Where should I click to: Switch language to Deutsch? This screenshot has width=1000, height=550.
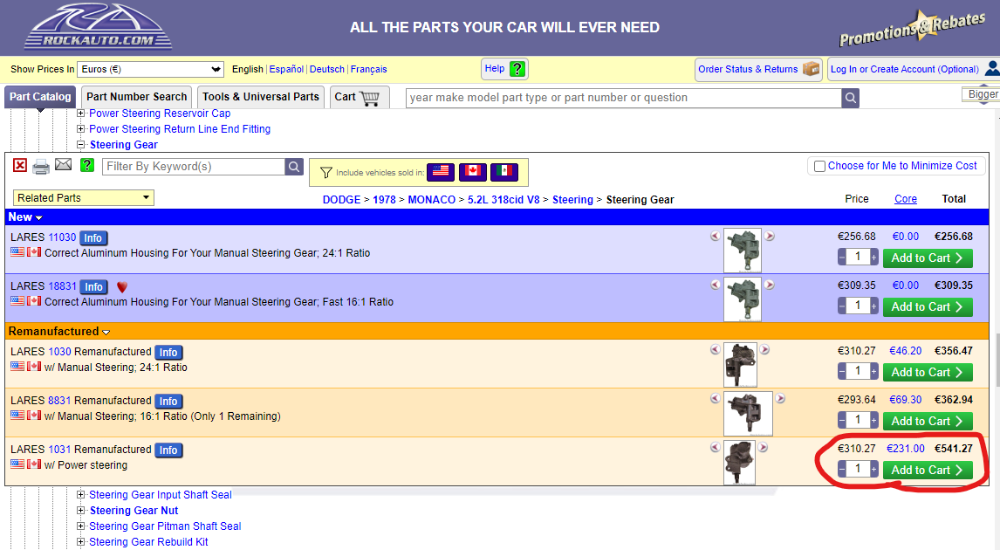tap(327, 69)
